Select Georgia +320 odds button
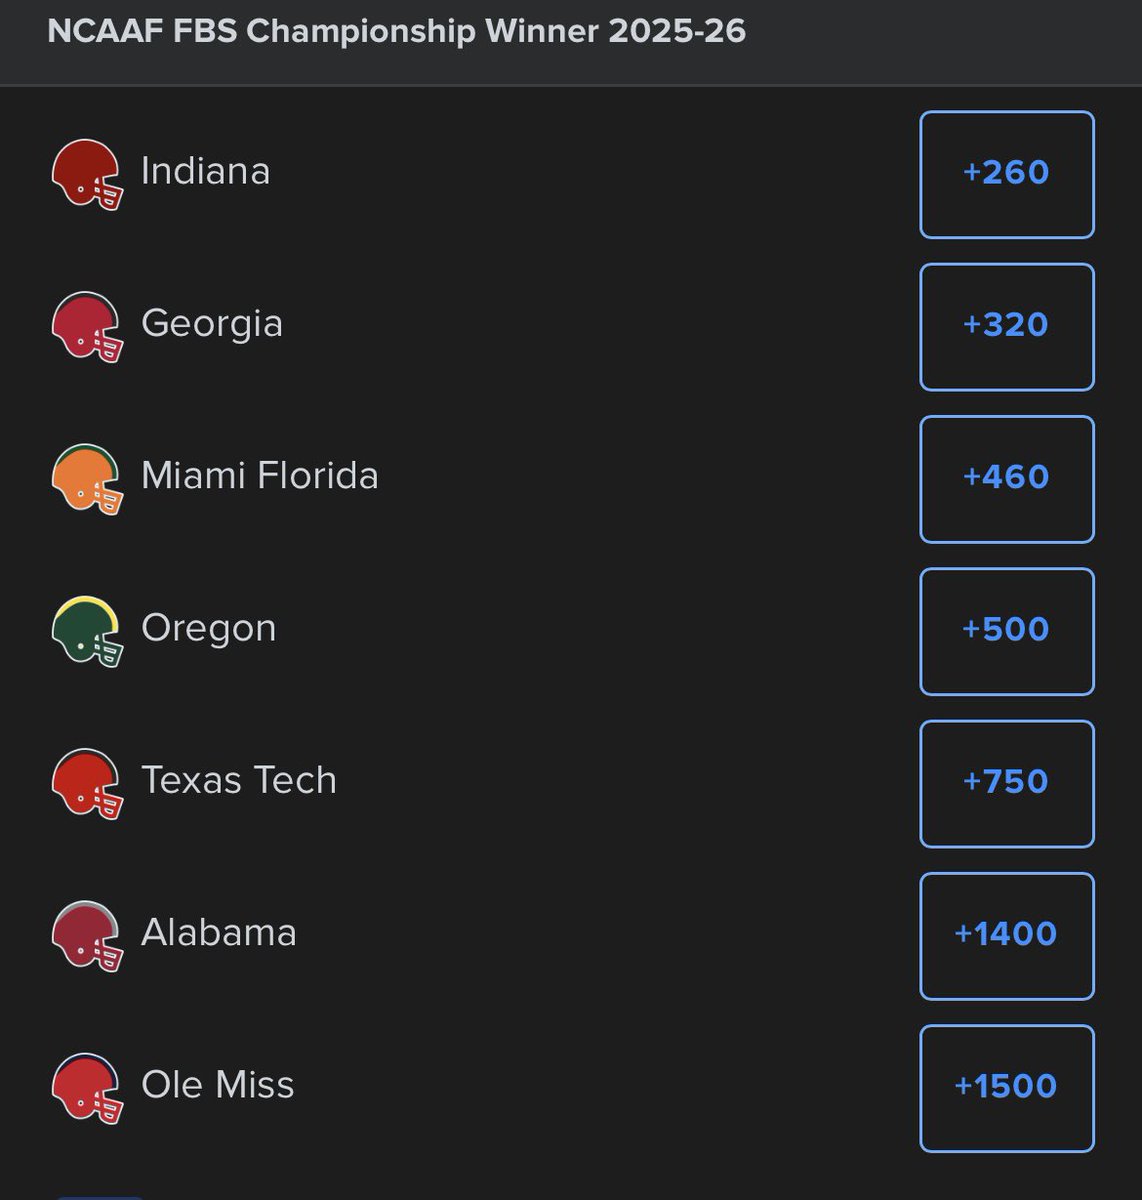Screen dimensions: 1142x1200 pos(1007,326)
